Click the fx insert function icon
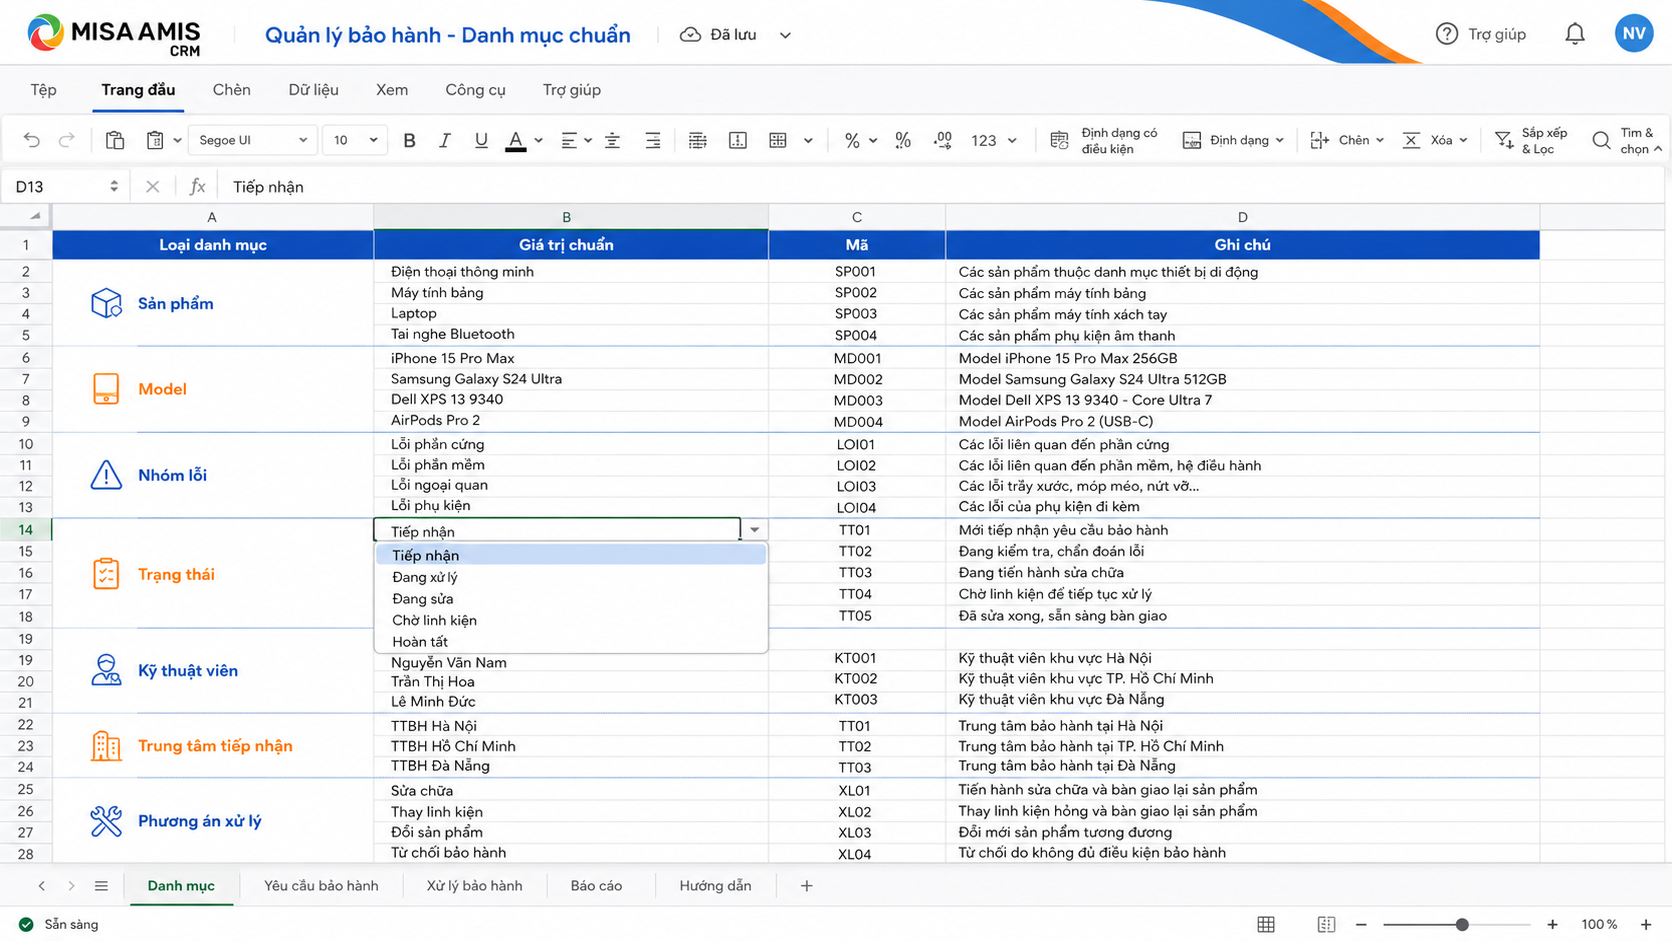1672x941 pixels. pyautogui.click(x=197, y=187)
